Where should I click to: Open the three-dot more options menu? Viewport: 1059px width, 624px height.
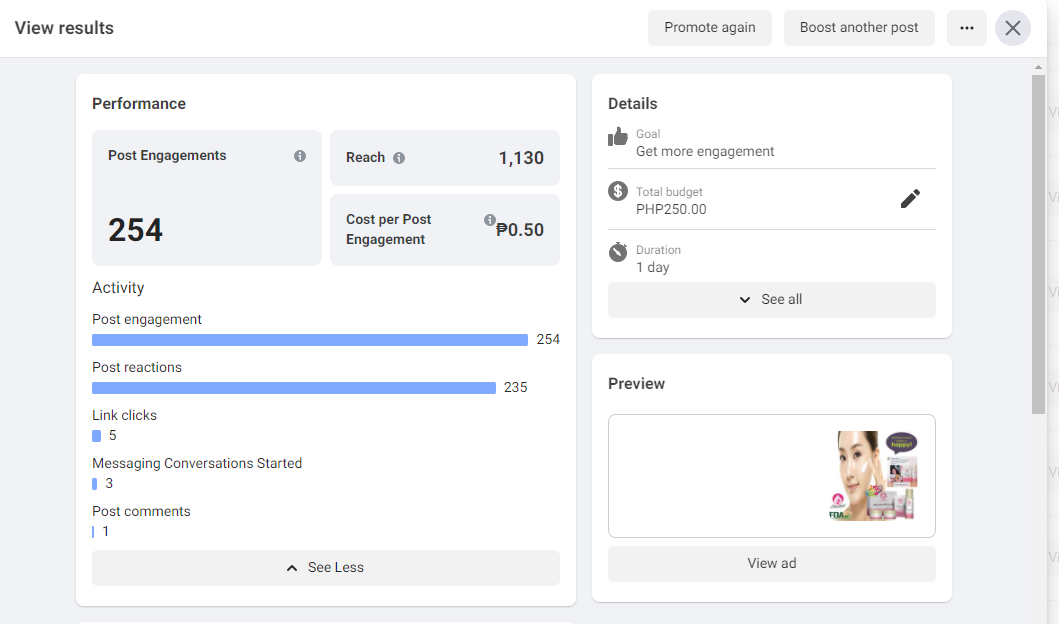967,28
